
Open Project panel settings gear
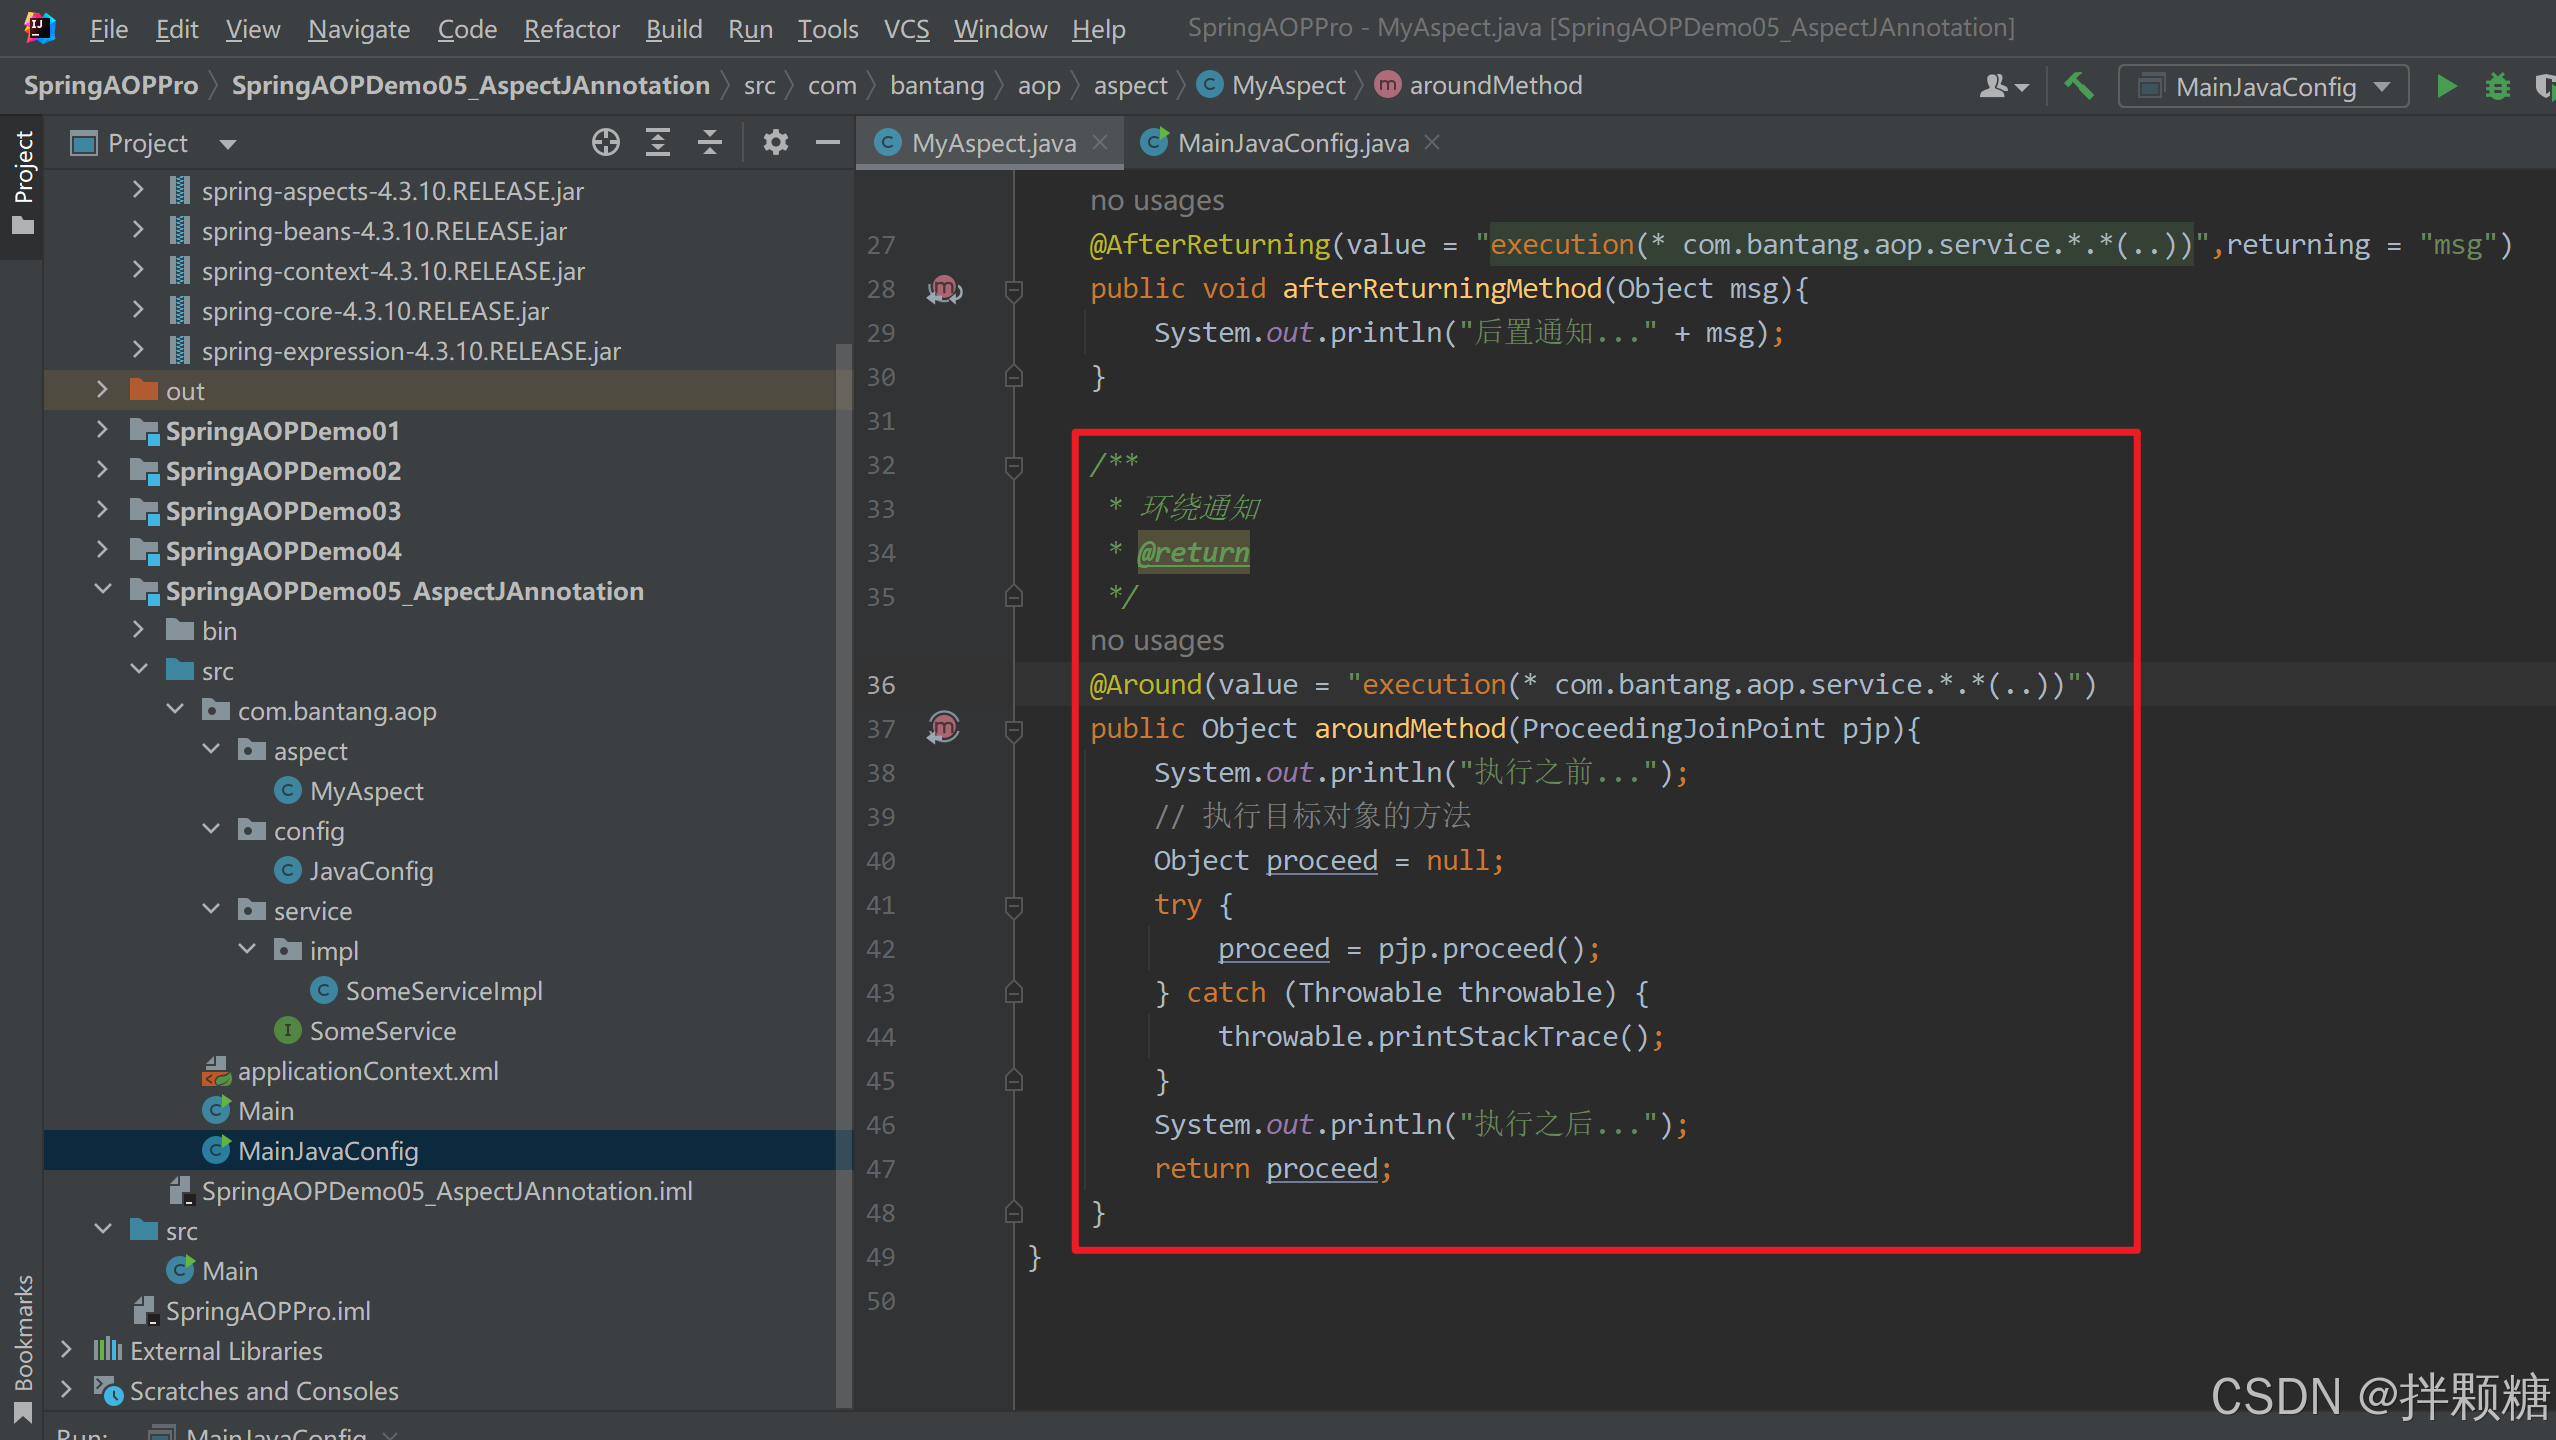775,143
